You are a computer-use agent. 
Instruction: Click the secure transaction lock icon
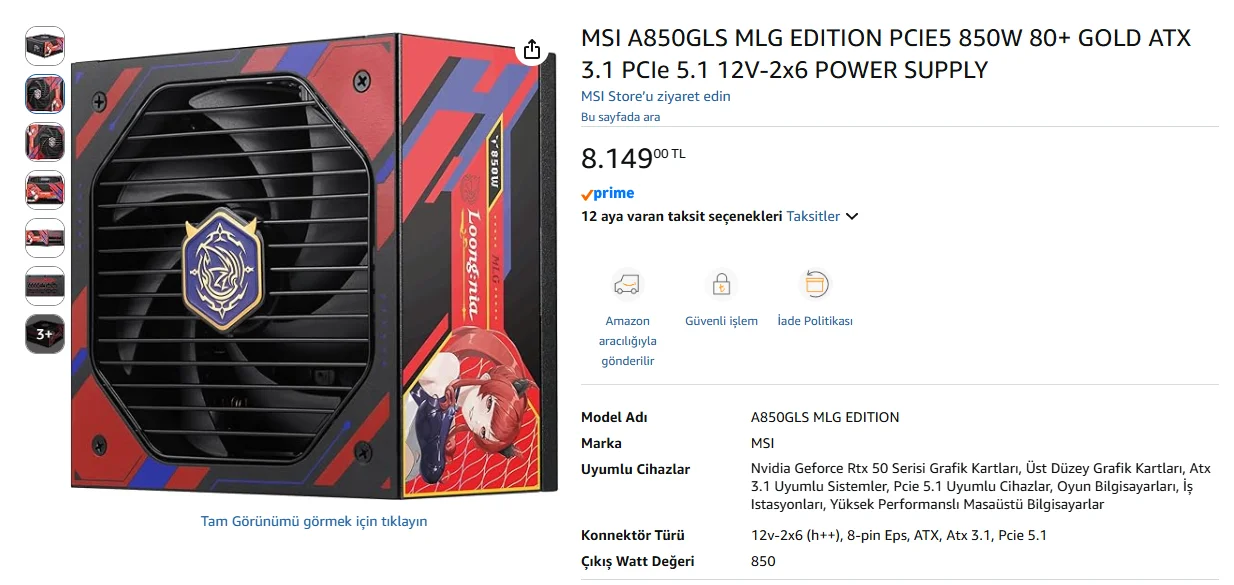pos(721,285)
